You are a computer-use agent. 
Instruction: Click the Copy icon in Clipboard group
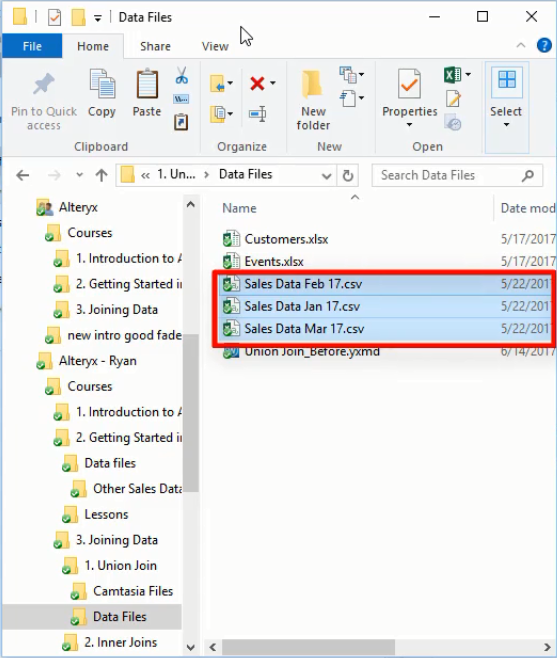point(102,85)
